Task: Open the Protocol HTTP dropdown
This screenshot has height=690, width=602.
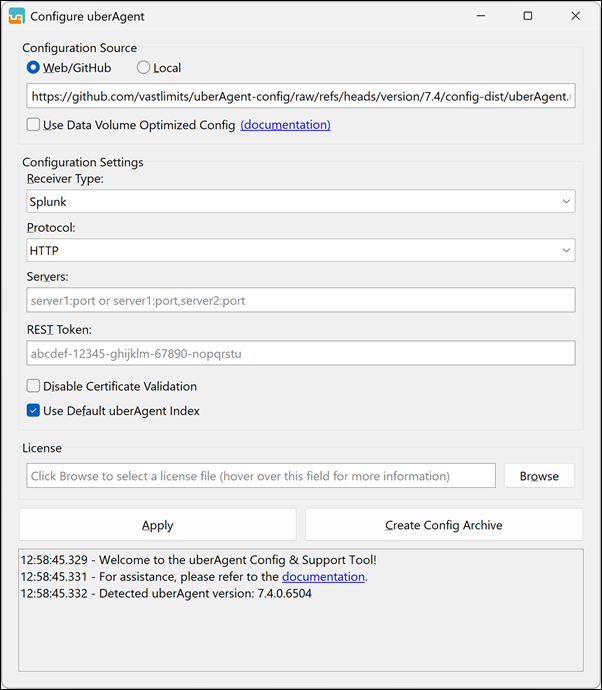Action: (x=300, y=250)
